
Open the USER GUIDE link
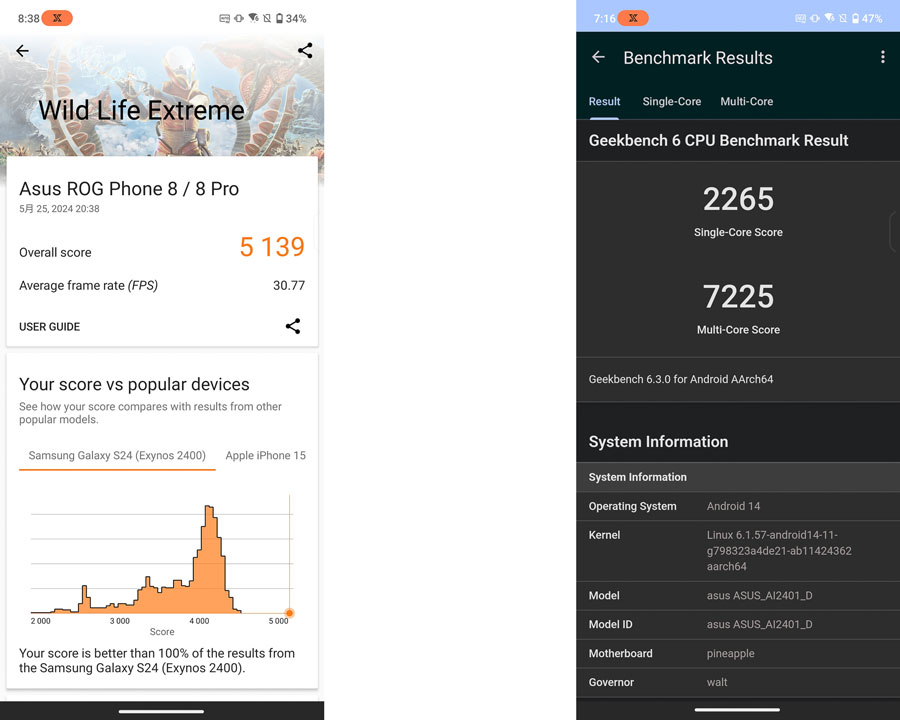coord(49,327)
